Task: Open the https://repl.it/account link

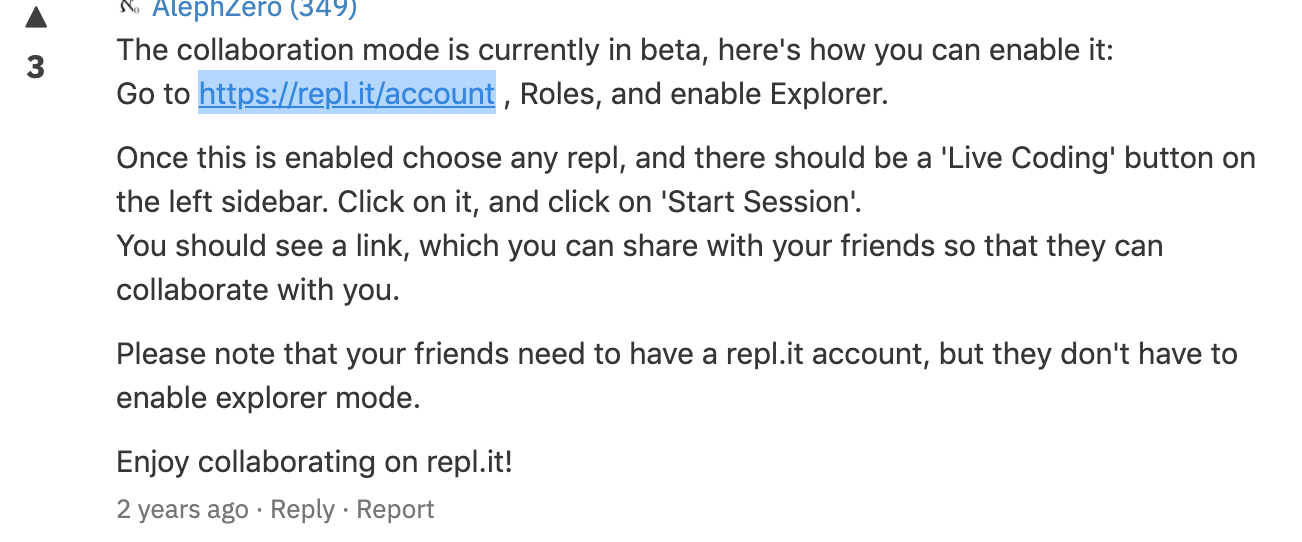Action: 347,94
